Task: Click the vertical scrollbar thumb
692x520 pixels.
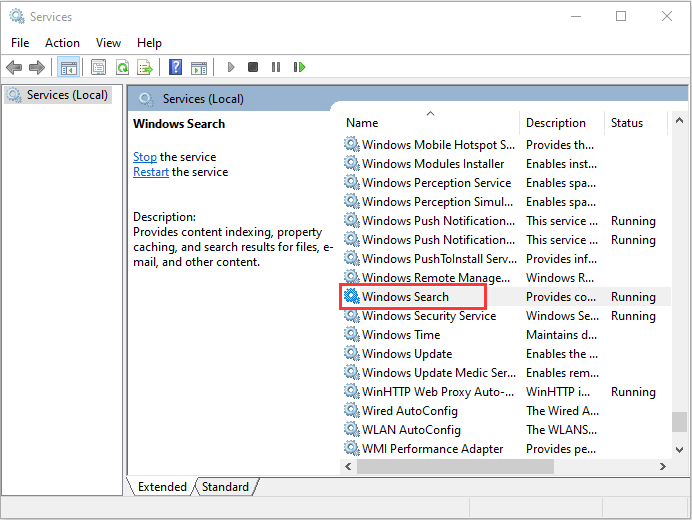Action: pyautogui.click(x=680, y=422)
